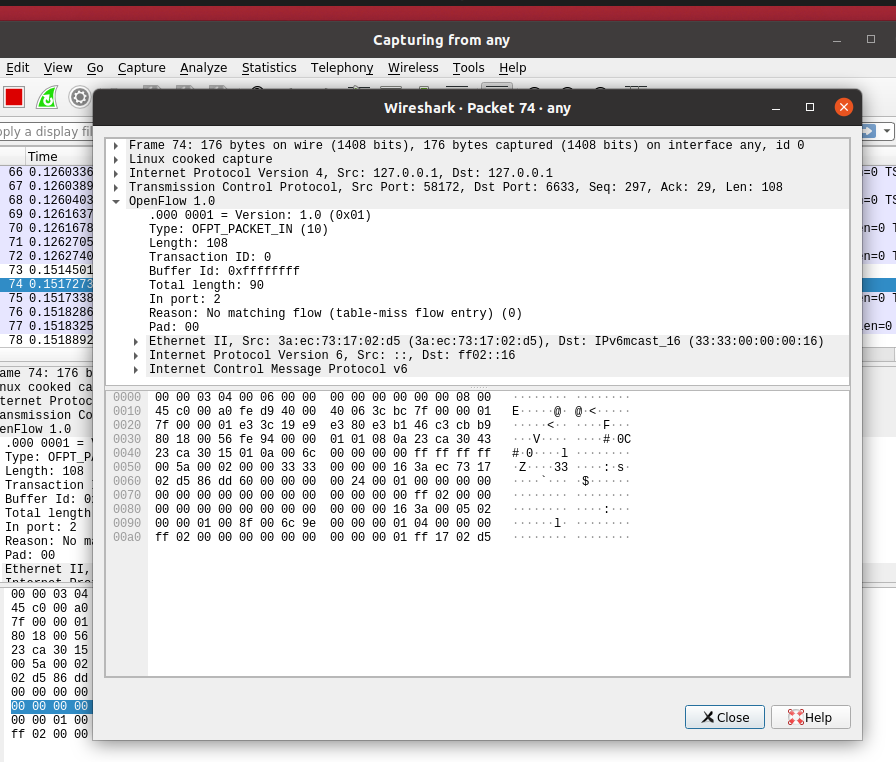
Task: Select the Reason: No matching flow field
Action: click(x=335, y=313)
